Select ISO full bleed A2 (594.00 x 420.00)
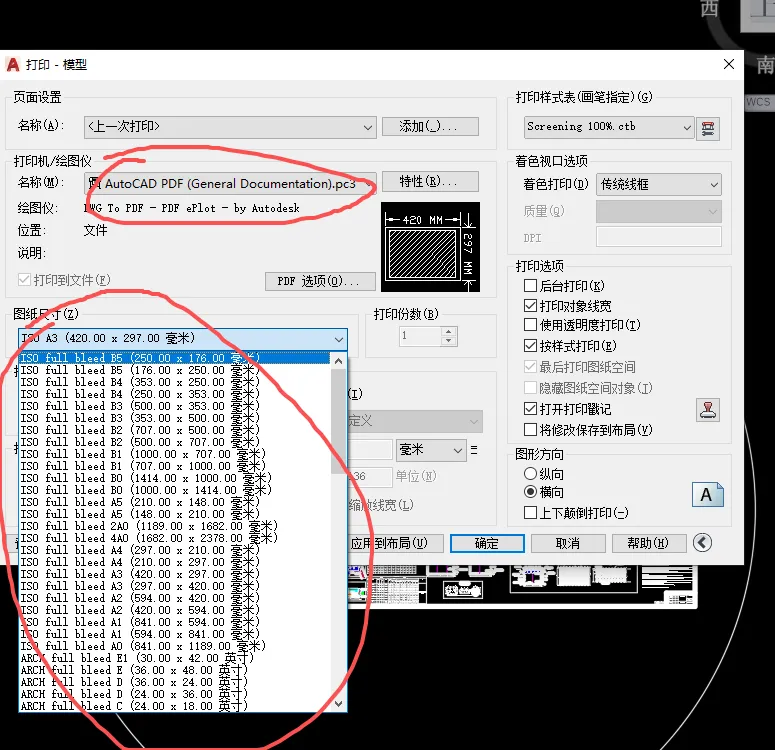 point(174,597)
